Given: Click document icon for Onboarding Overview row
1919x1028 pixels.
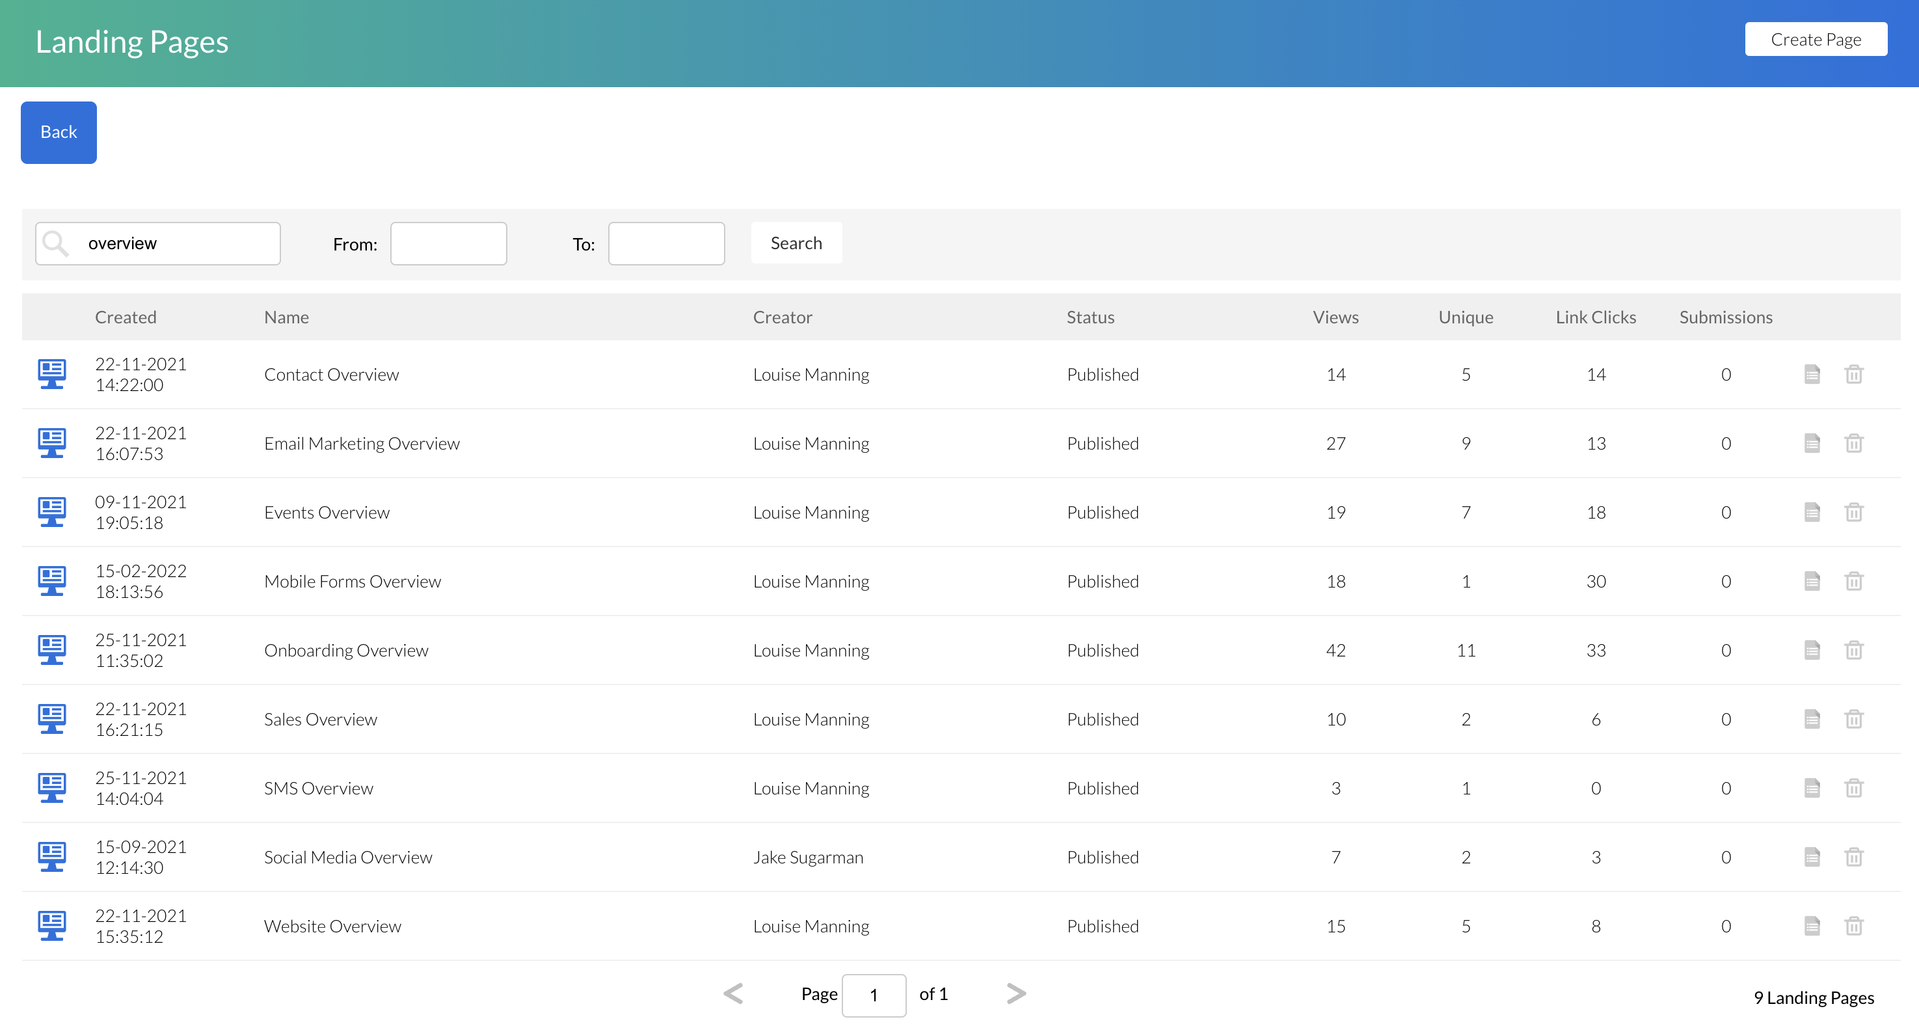Looking at the screenshot, I should tap(1811, 650).
